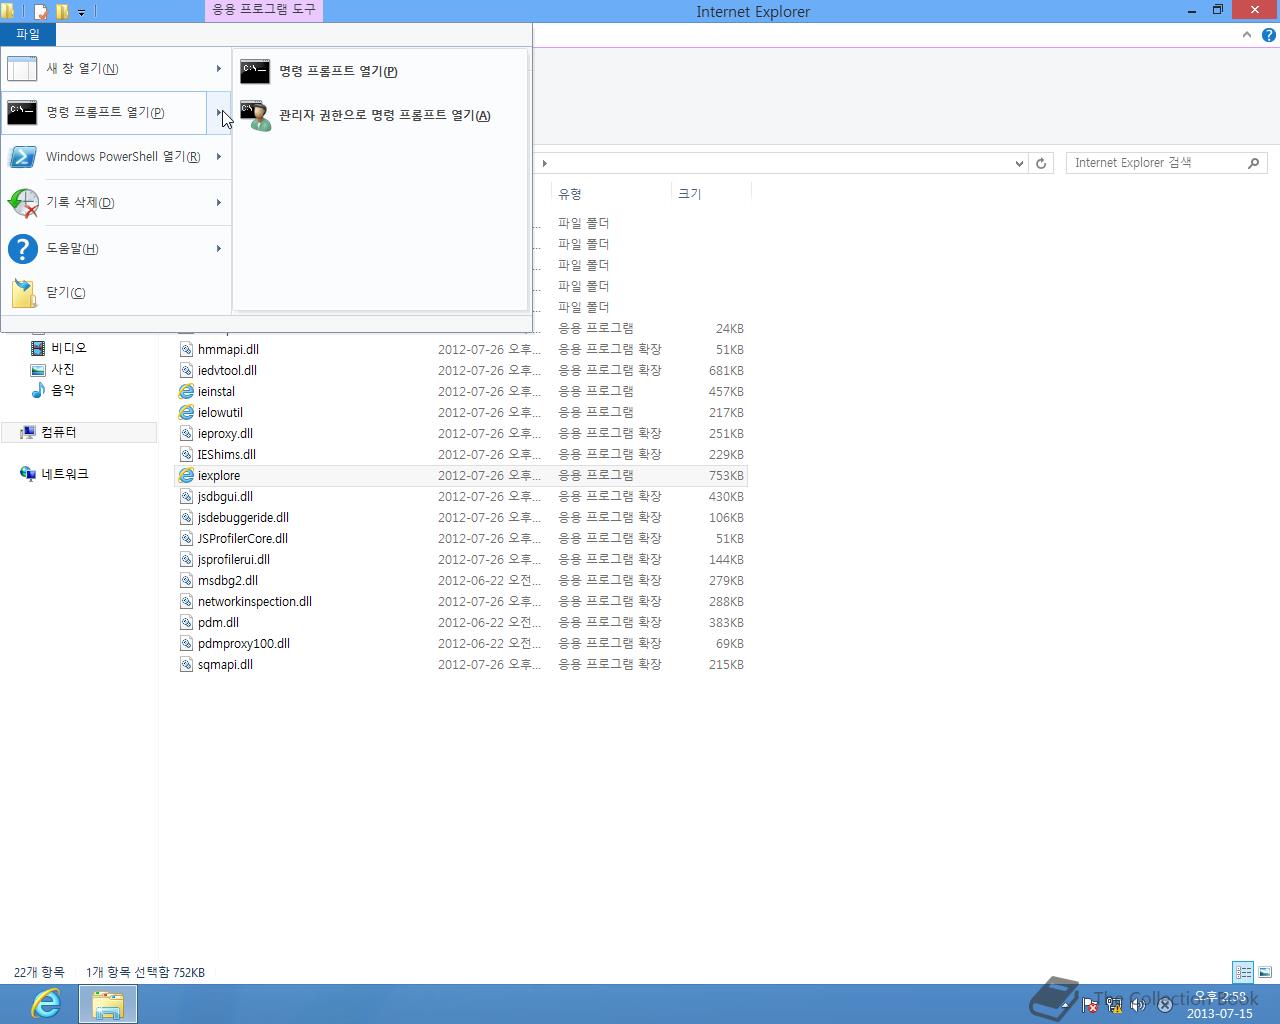Sort by the 유형 column header
The width and height of the screenshot is (1280, 1024).
pos(610,194)
